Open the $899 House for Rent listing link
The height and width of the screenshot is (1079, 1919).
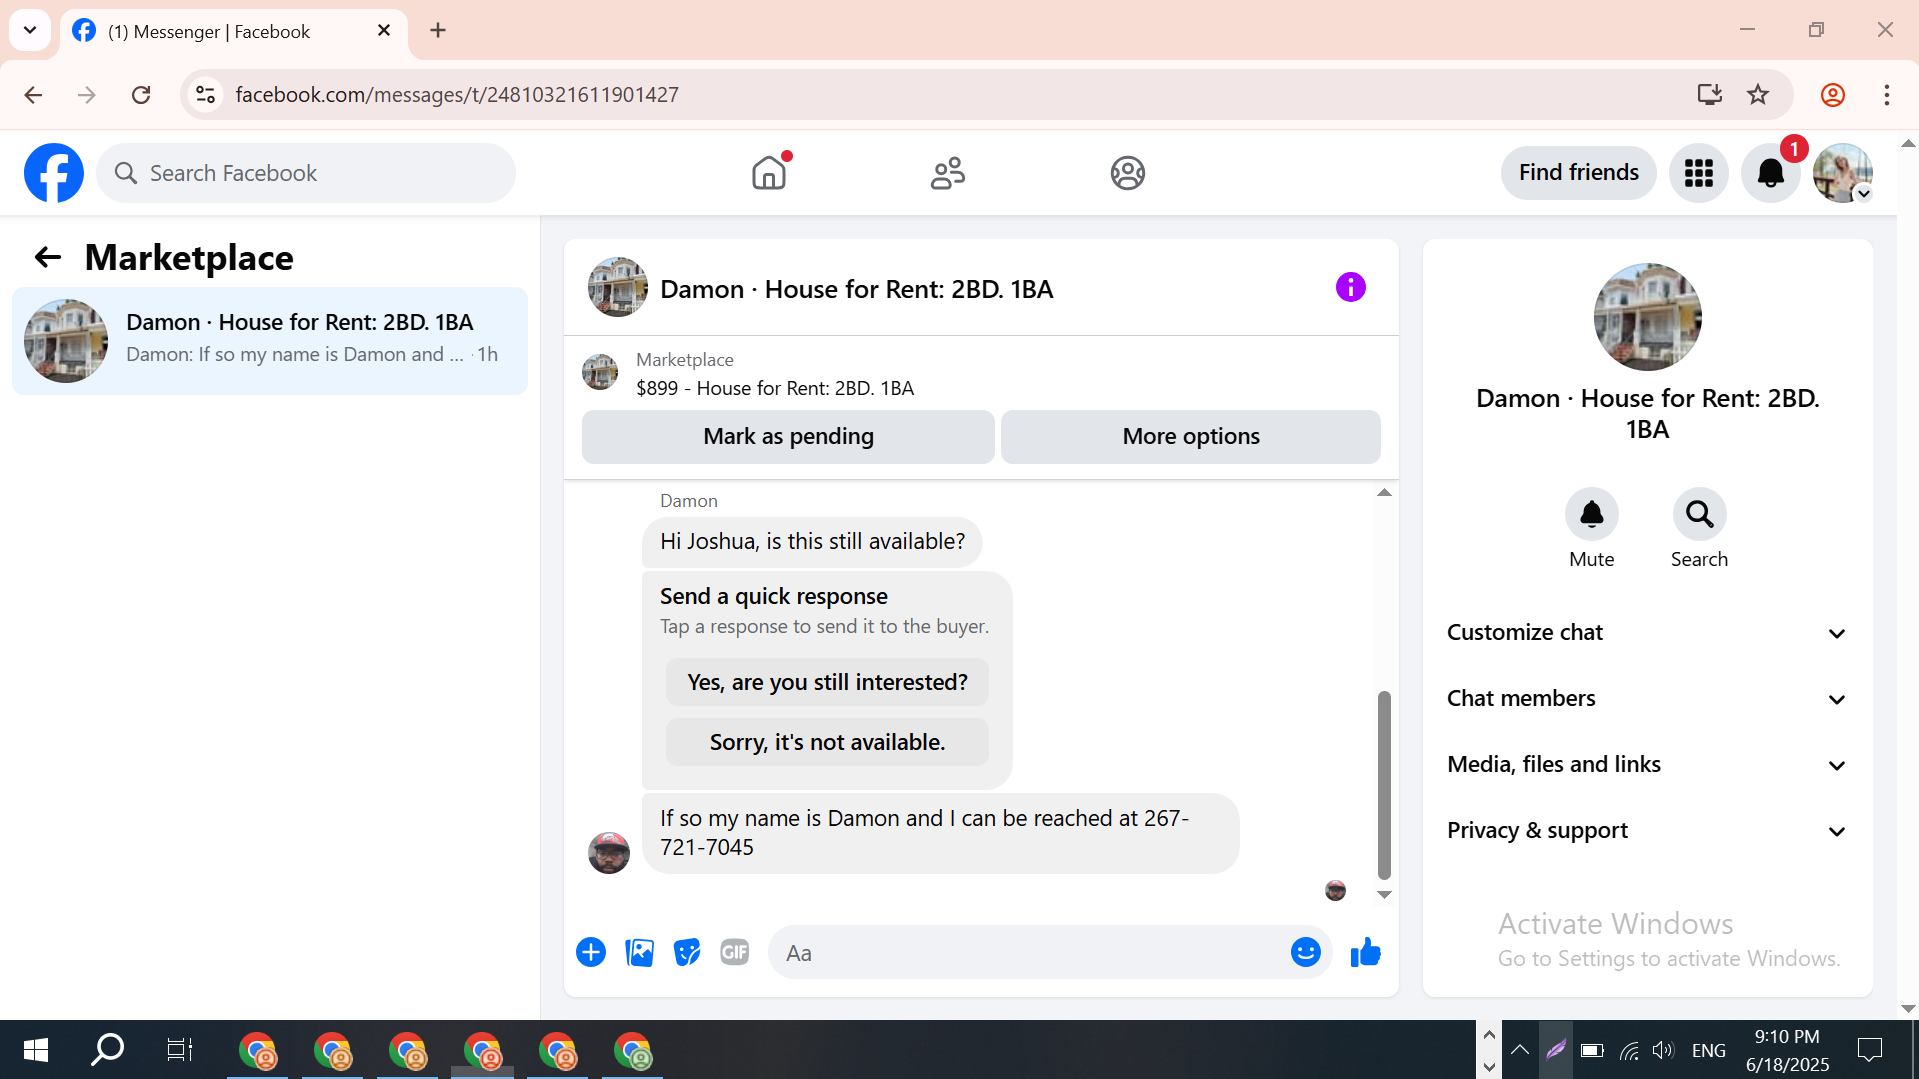775,388
